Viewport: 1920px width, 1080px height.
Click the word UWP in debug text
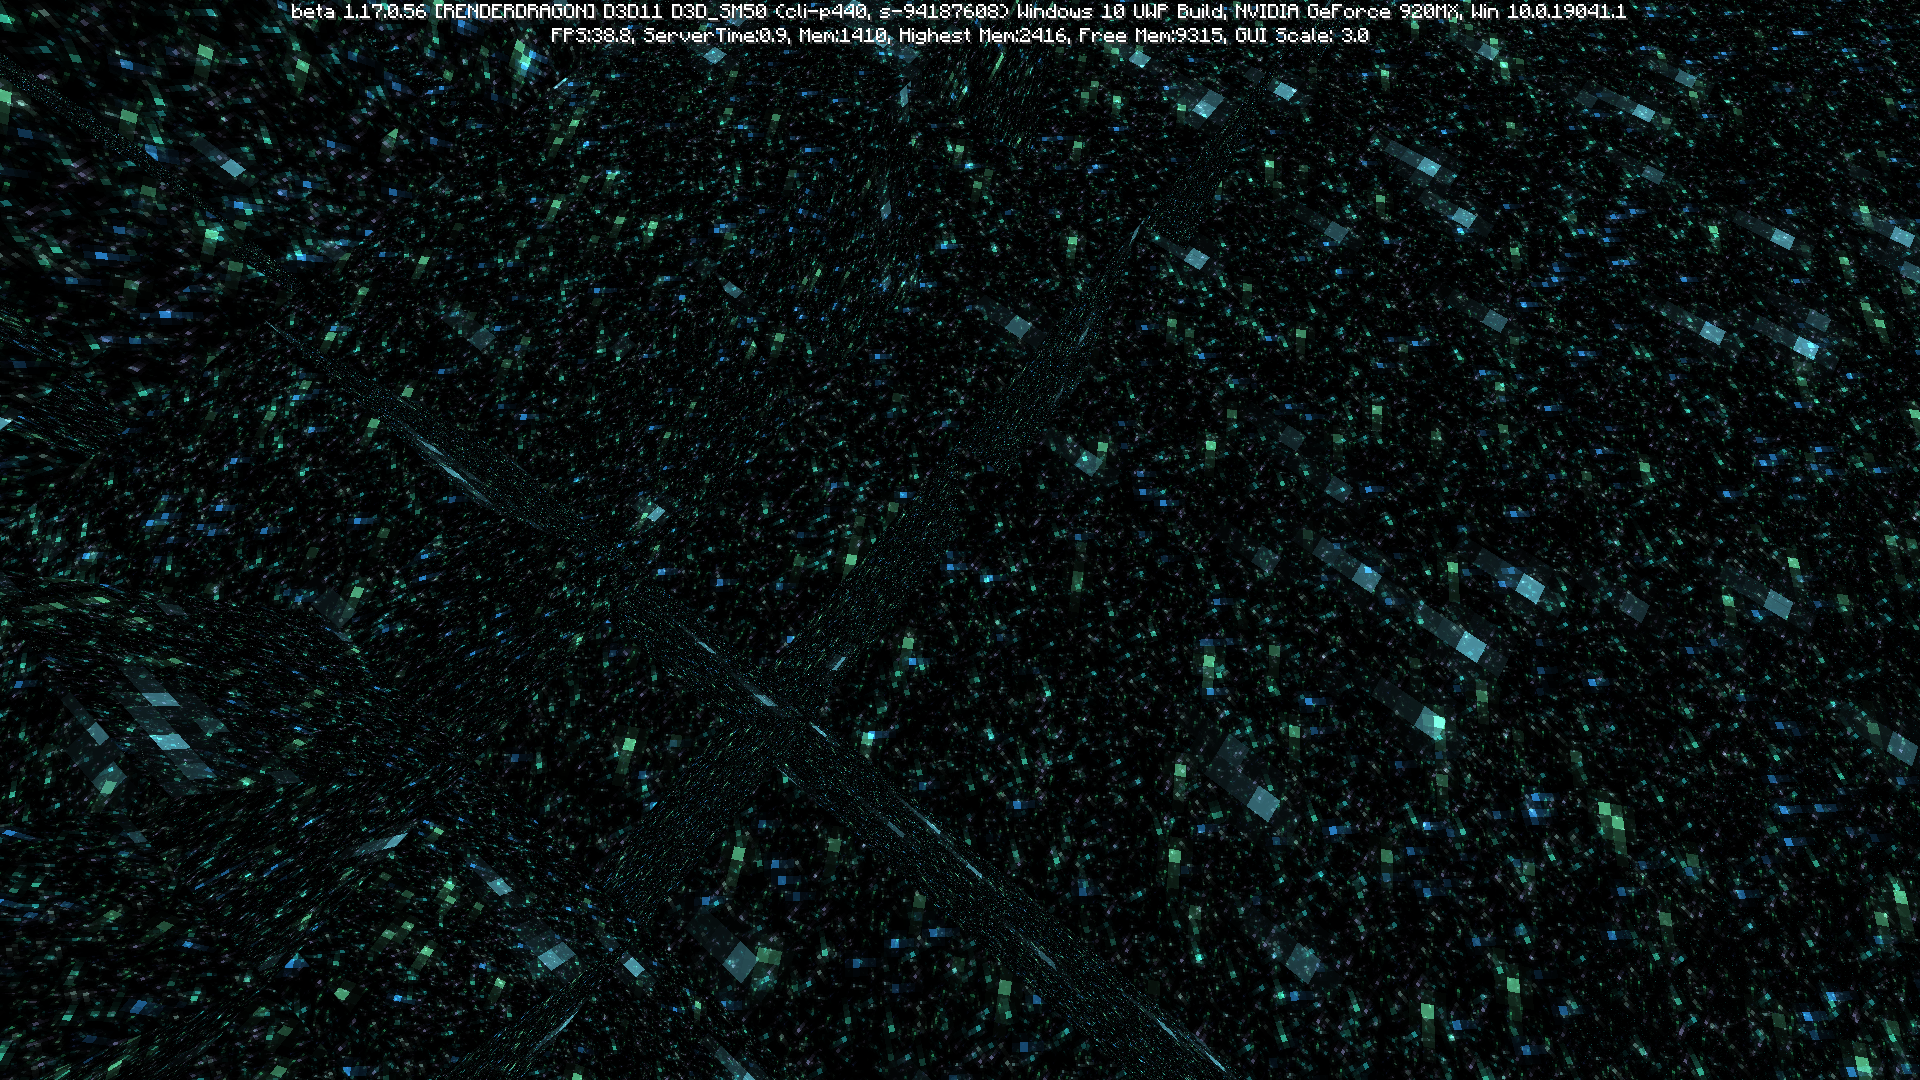click(x=1151, y=12)
